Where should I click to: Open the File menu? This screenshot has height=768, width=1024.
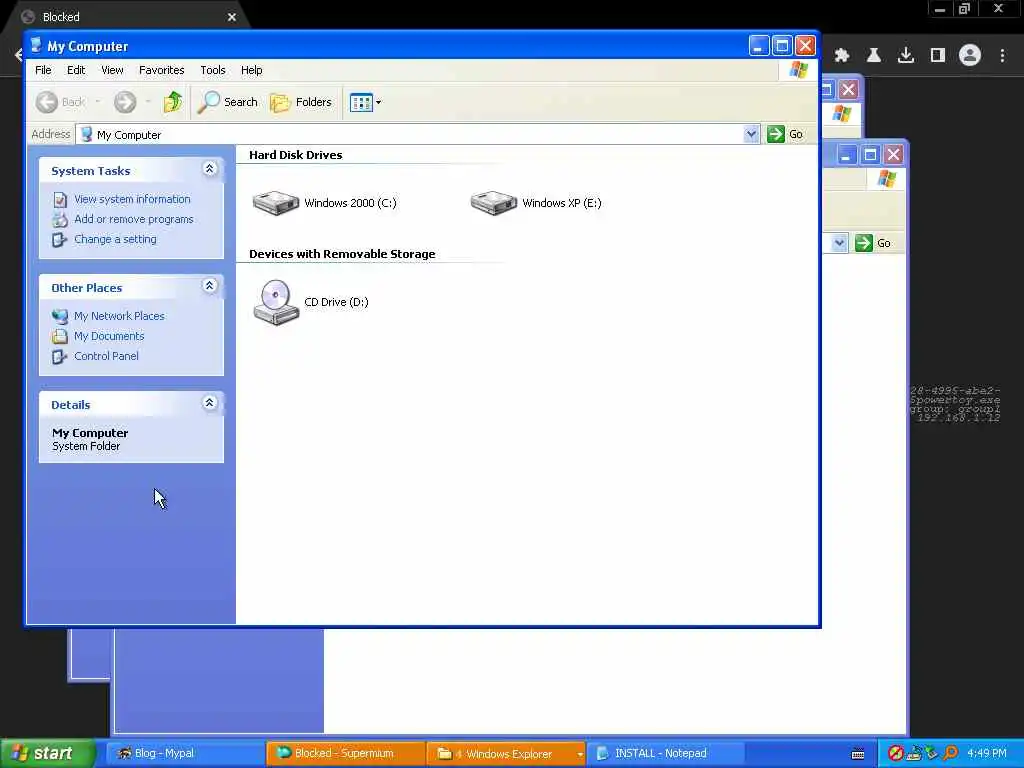click(x=43, y=70)
